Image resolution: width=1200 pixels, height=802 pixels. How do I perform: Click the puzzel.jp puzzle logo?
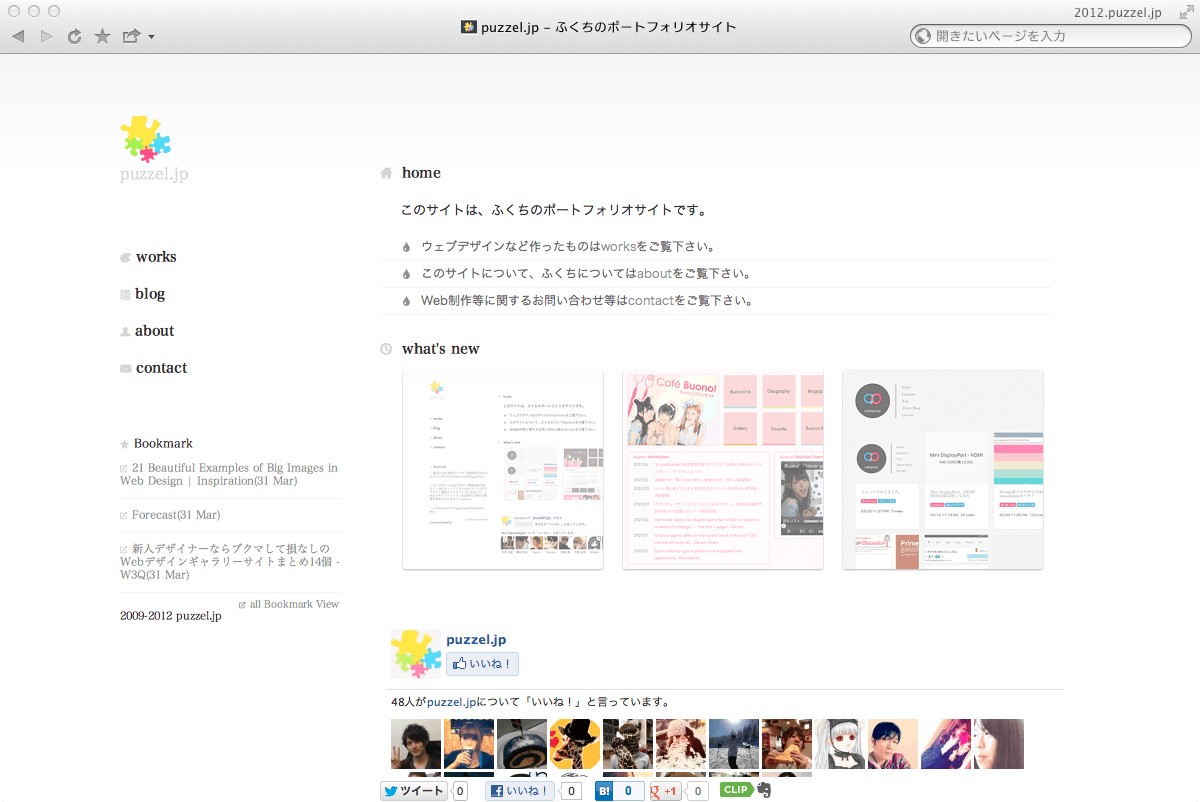[x=146, y=139]
